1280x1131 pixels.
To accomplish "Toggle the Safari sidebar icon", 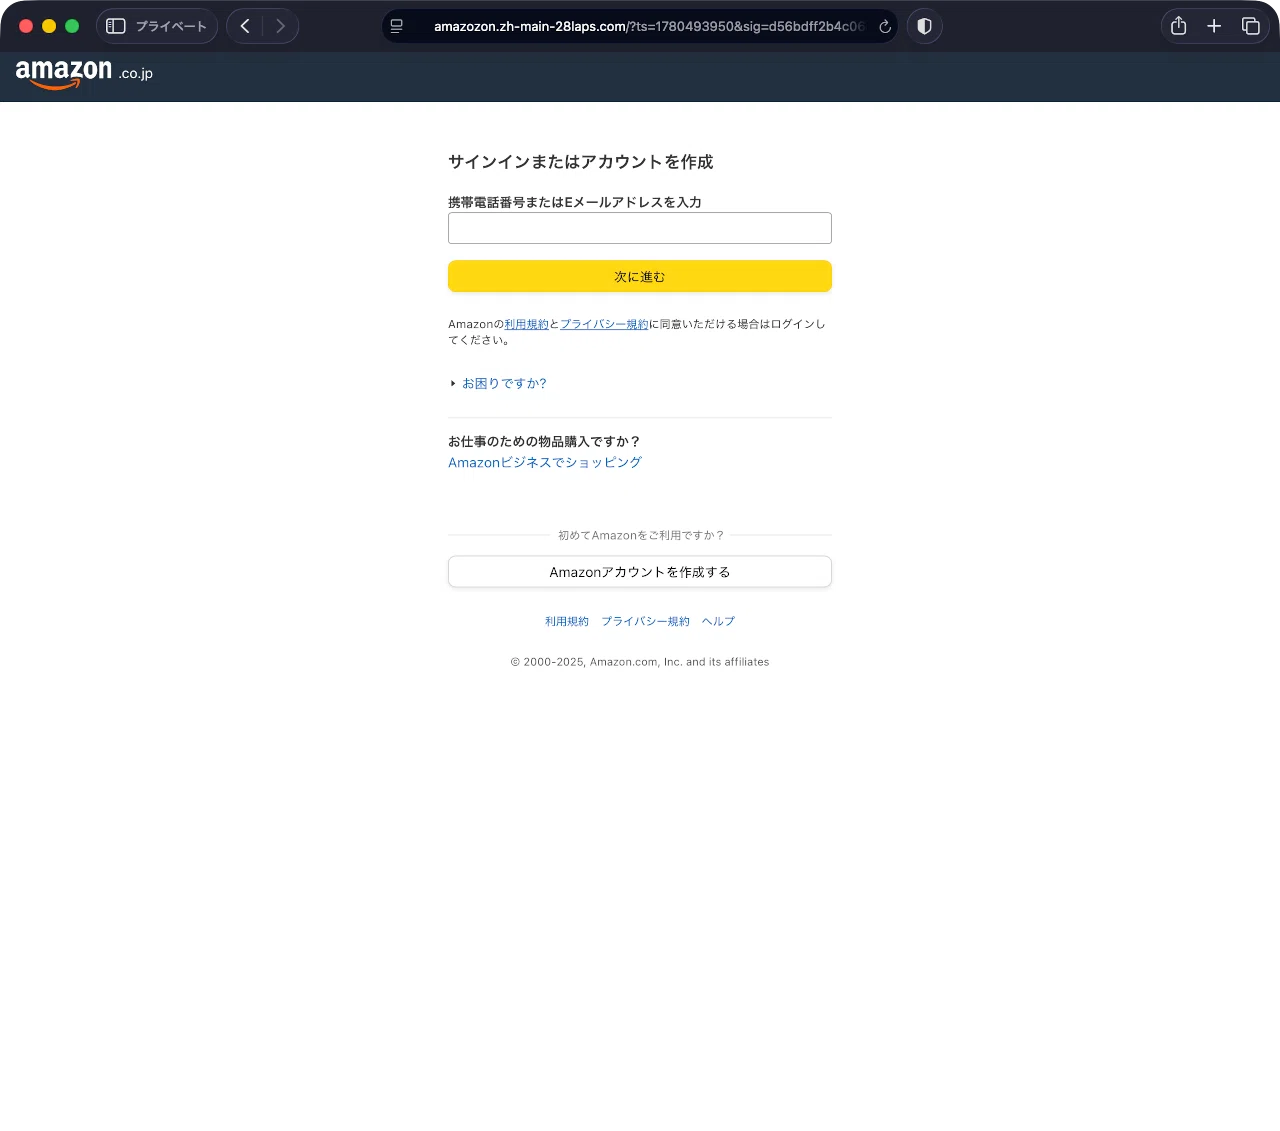I will [116, 26].
